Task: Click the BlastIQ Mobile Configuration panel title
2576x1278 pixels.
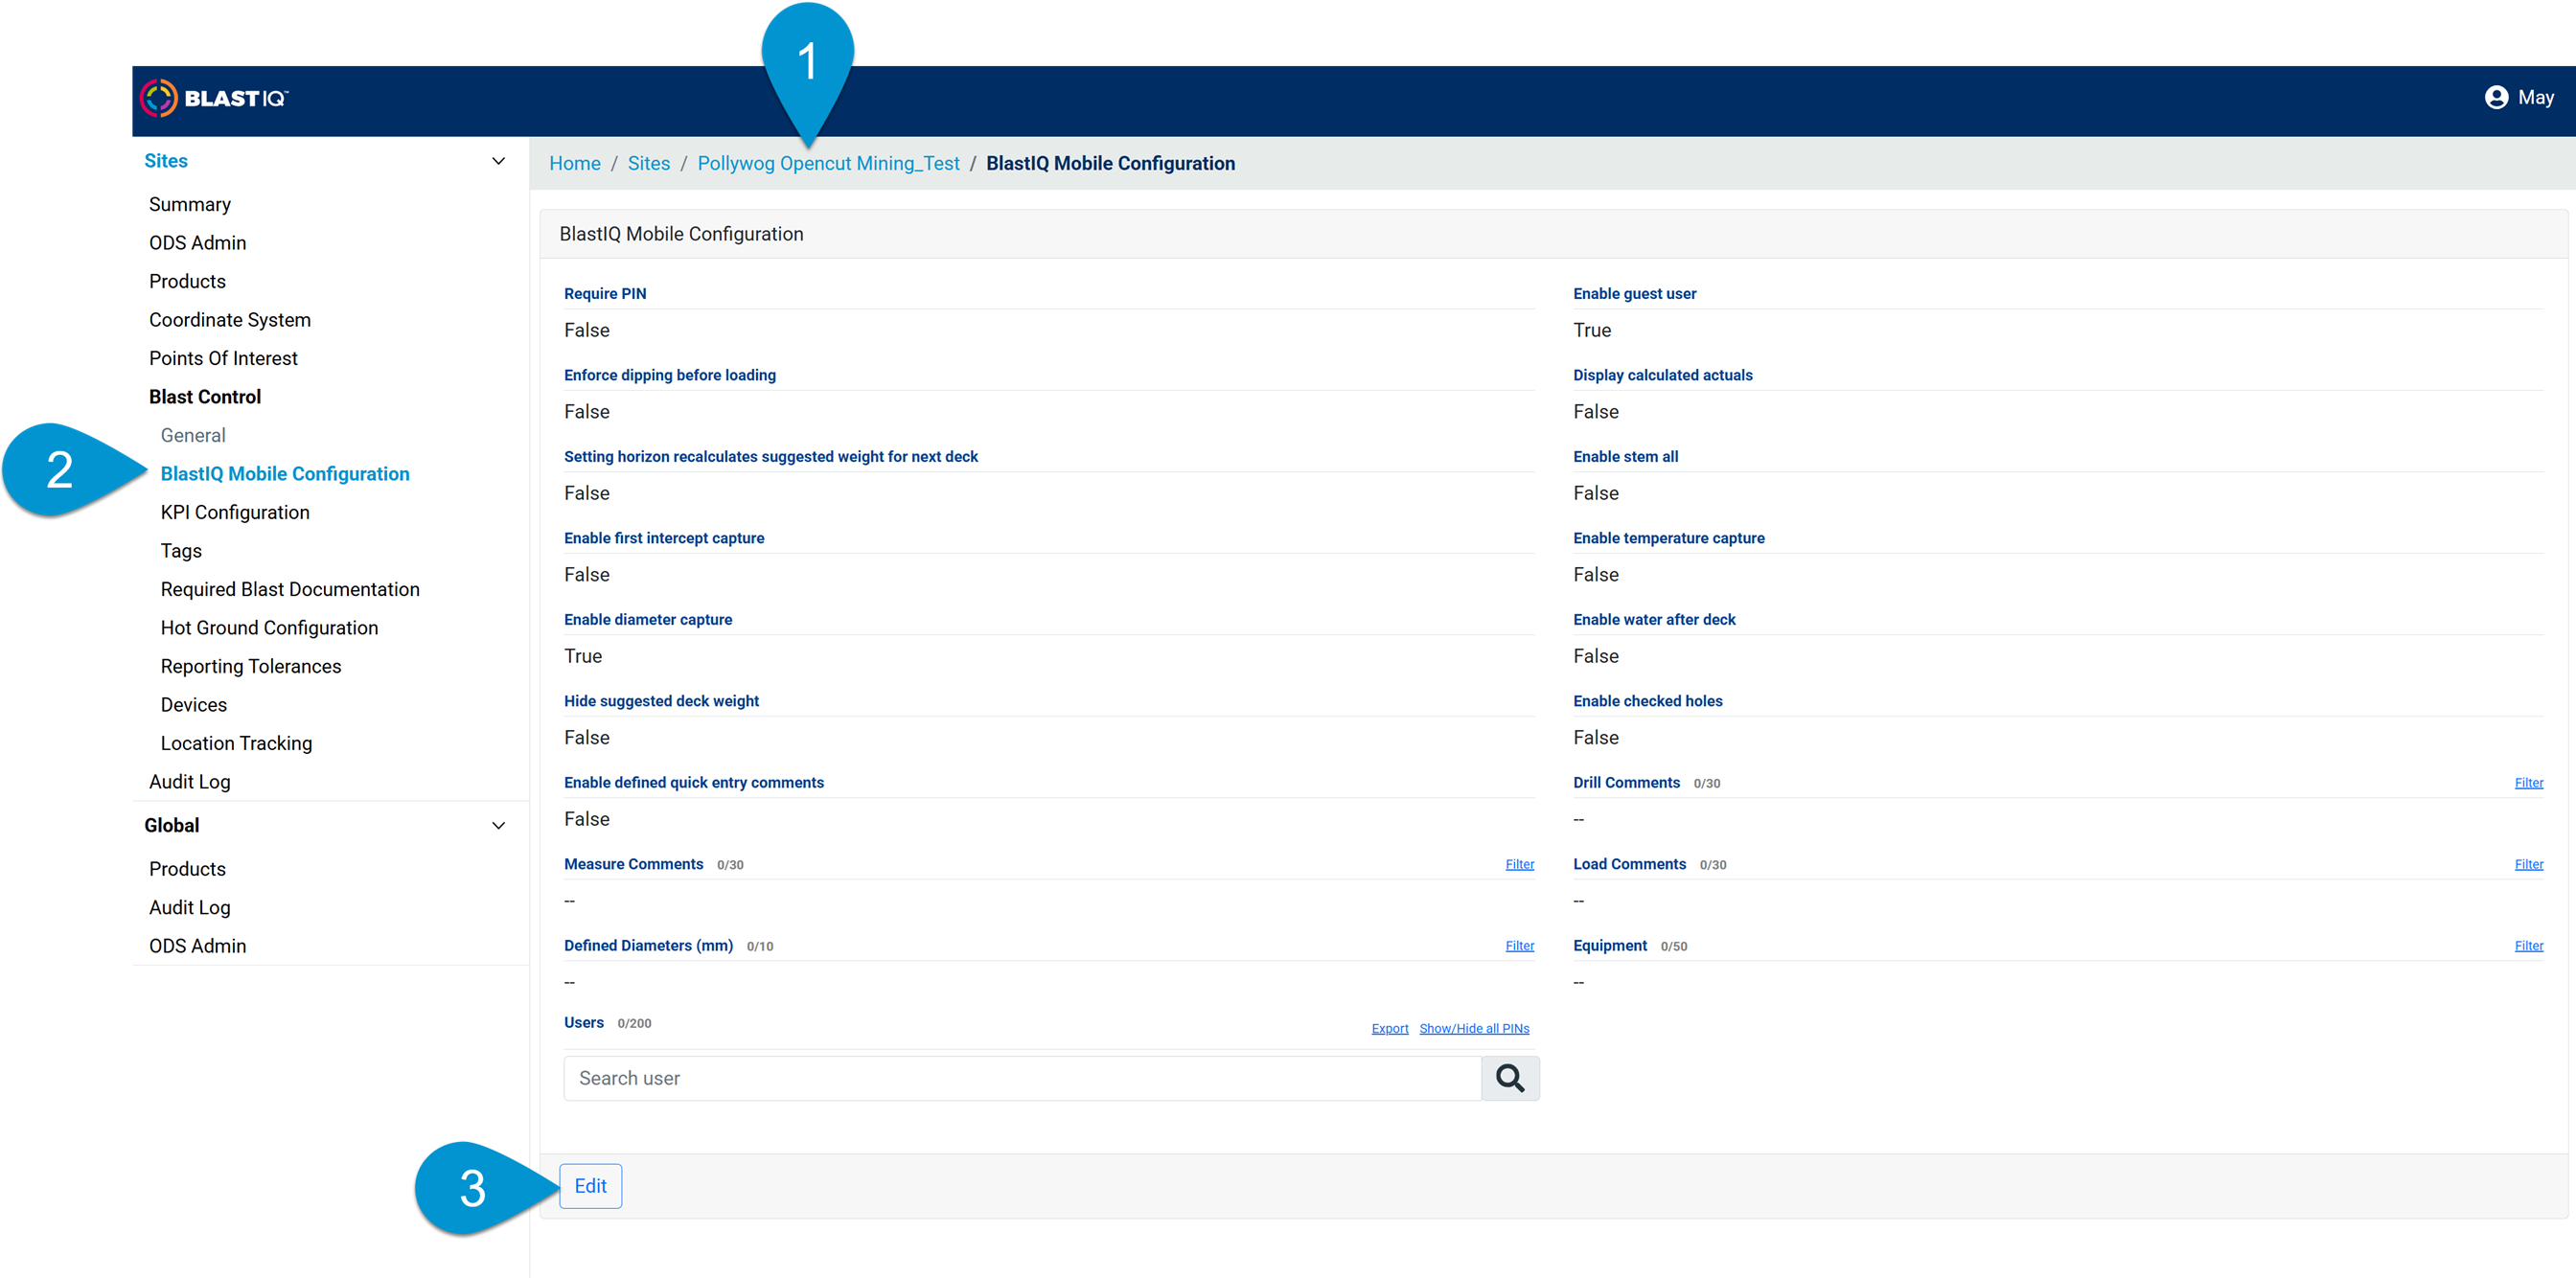Action: [681, 233]
